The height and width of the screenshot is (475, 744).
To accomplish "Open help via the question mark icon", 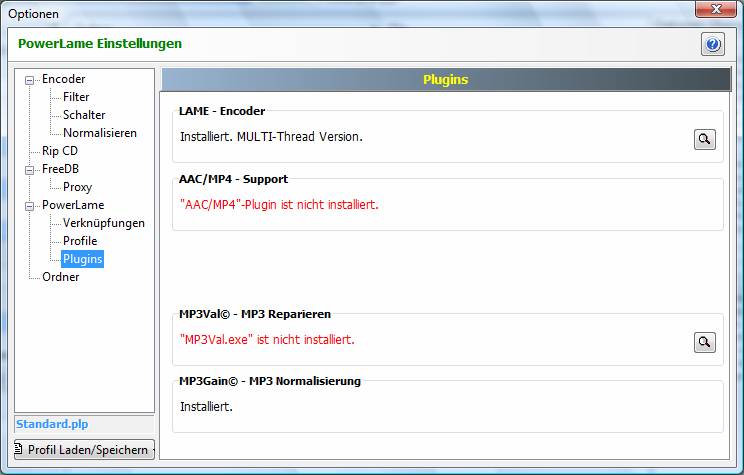I will click(712, 45).
